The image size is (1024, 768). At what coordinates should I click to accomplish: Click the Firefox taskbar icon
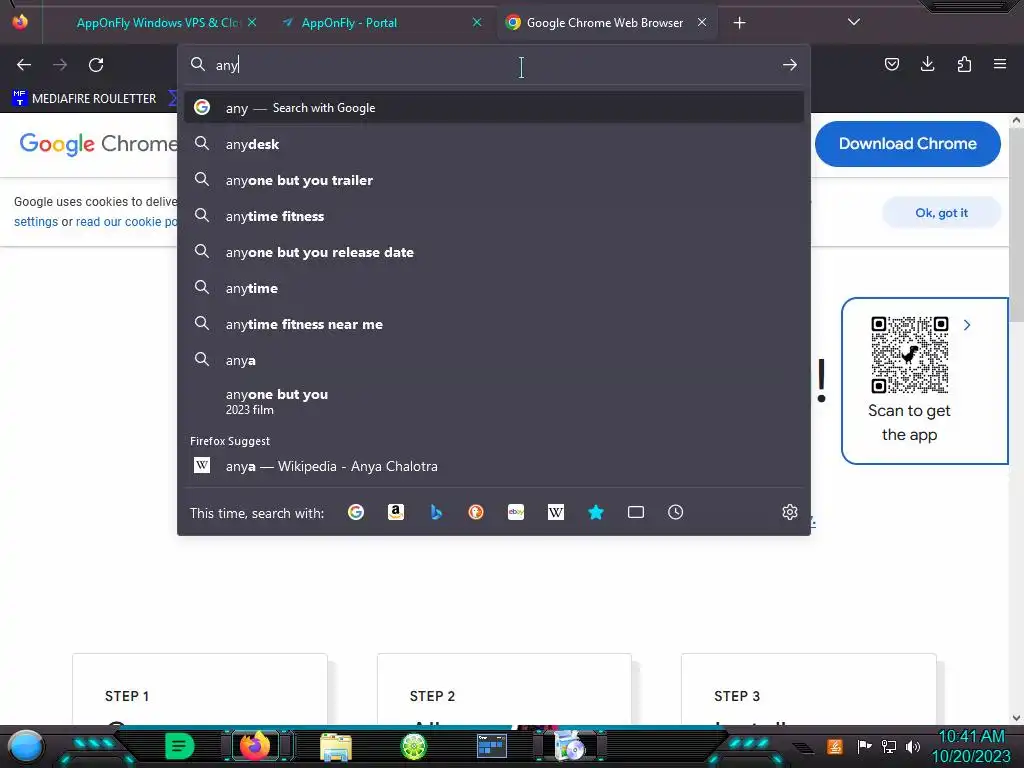pos(255,745)
